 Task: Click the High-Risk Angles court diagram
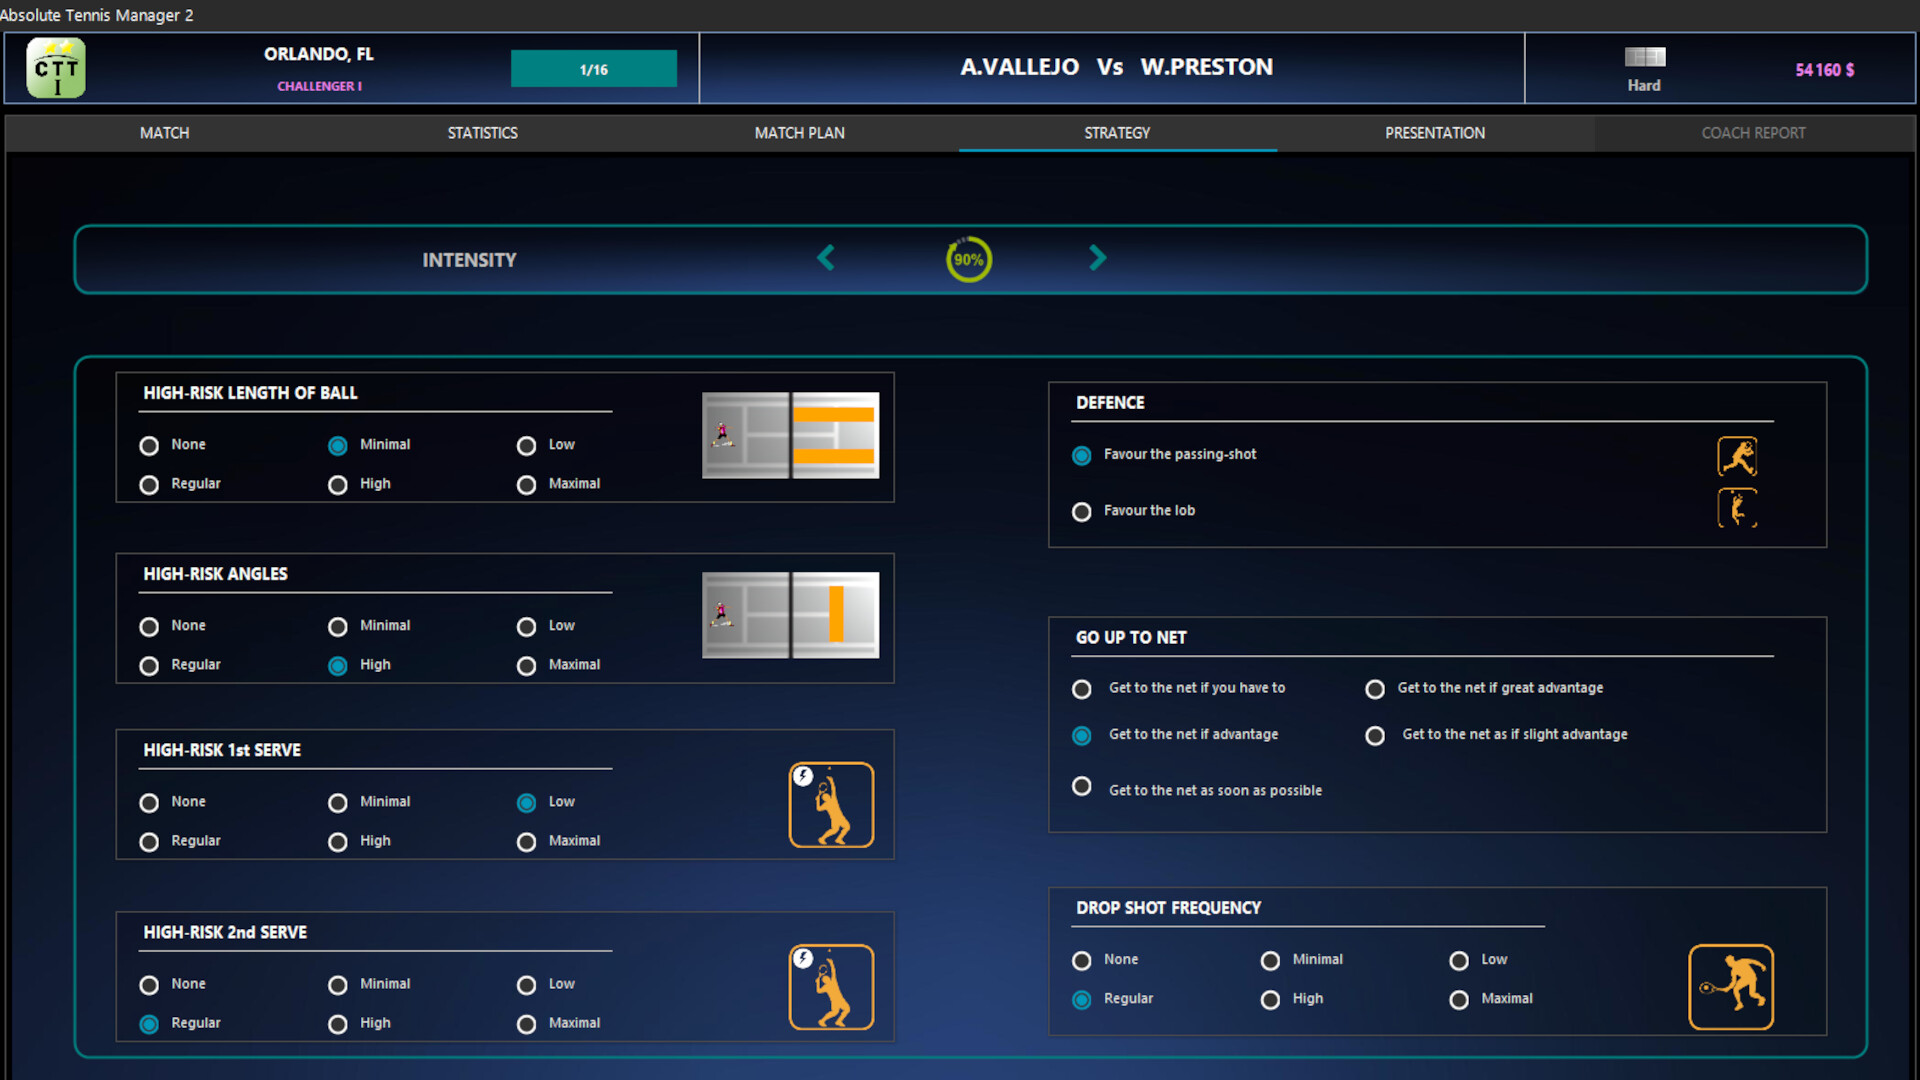tap(791, 616)
